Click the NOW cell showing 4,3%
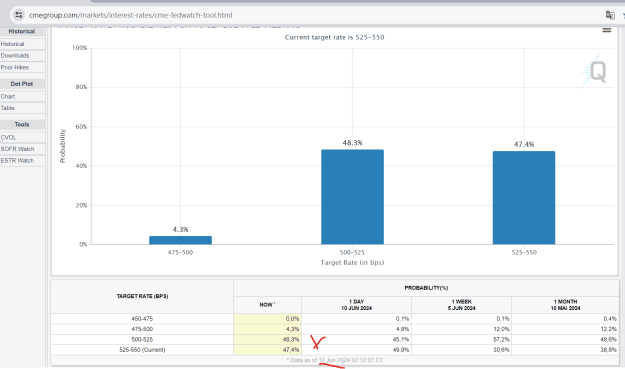This screenshot has height=369, width=625. (267, 329)
